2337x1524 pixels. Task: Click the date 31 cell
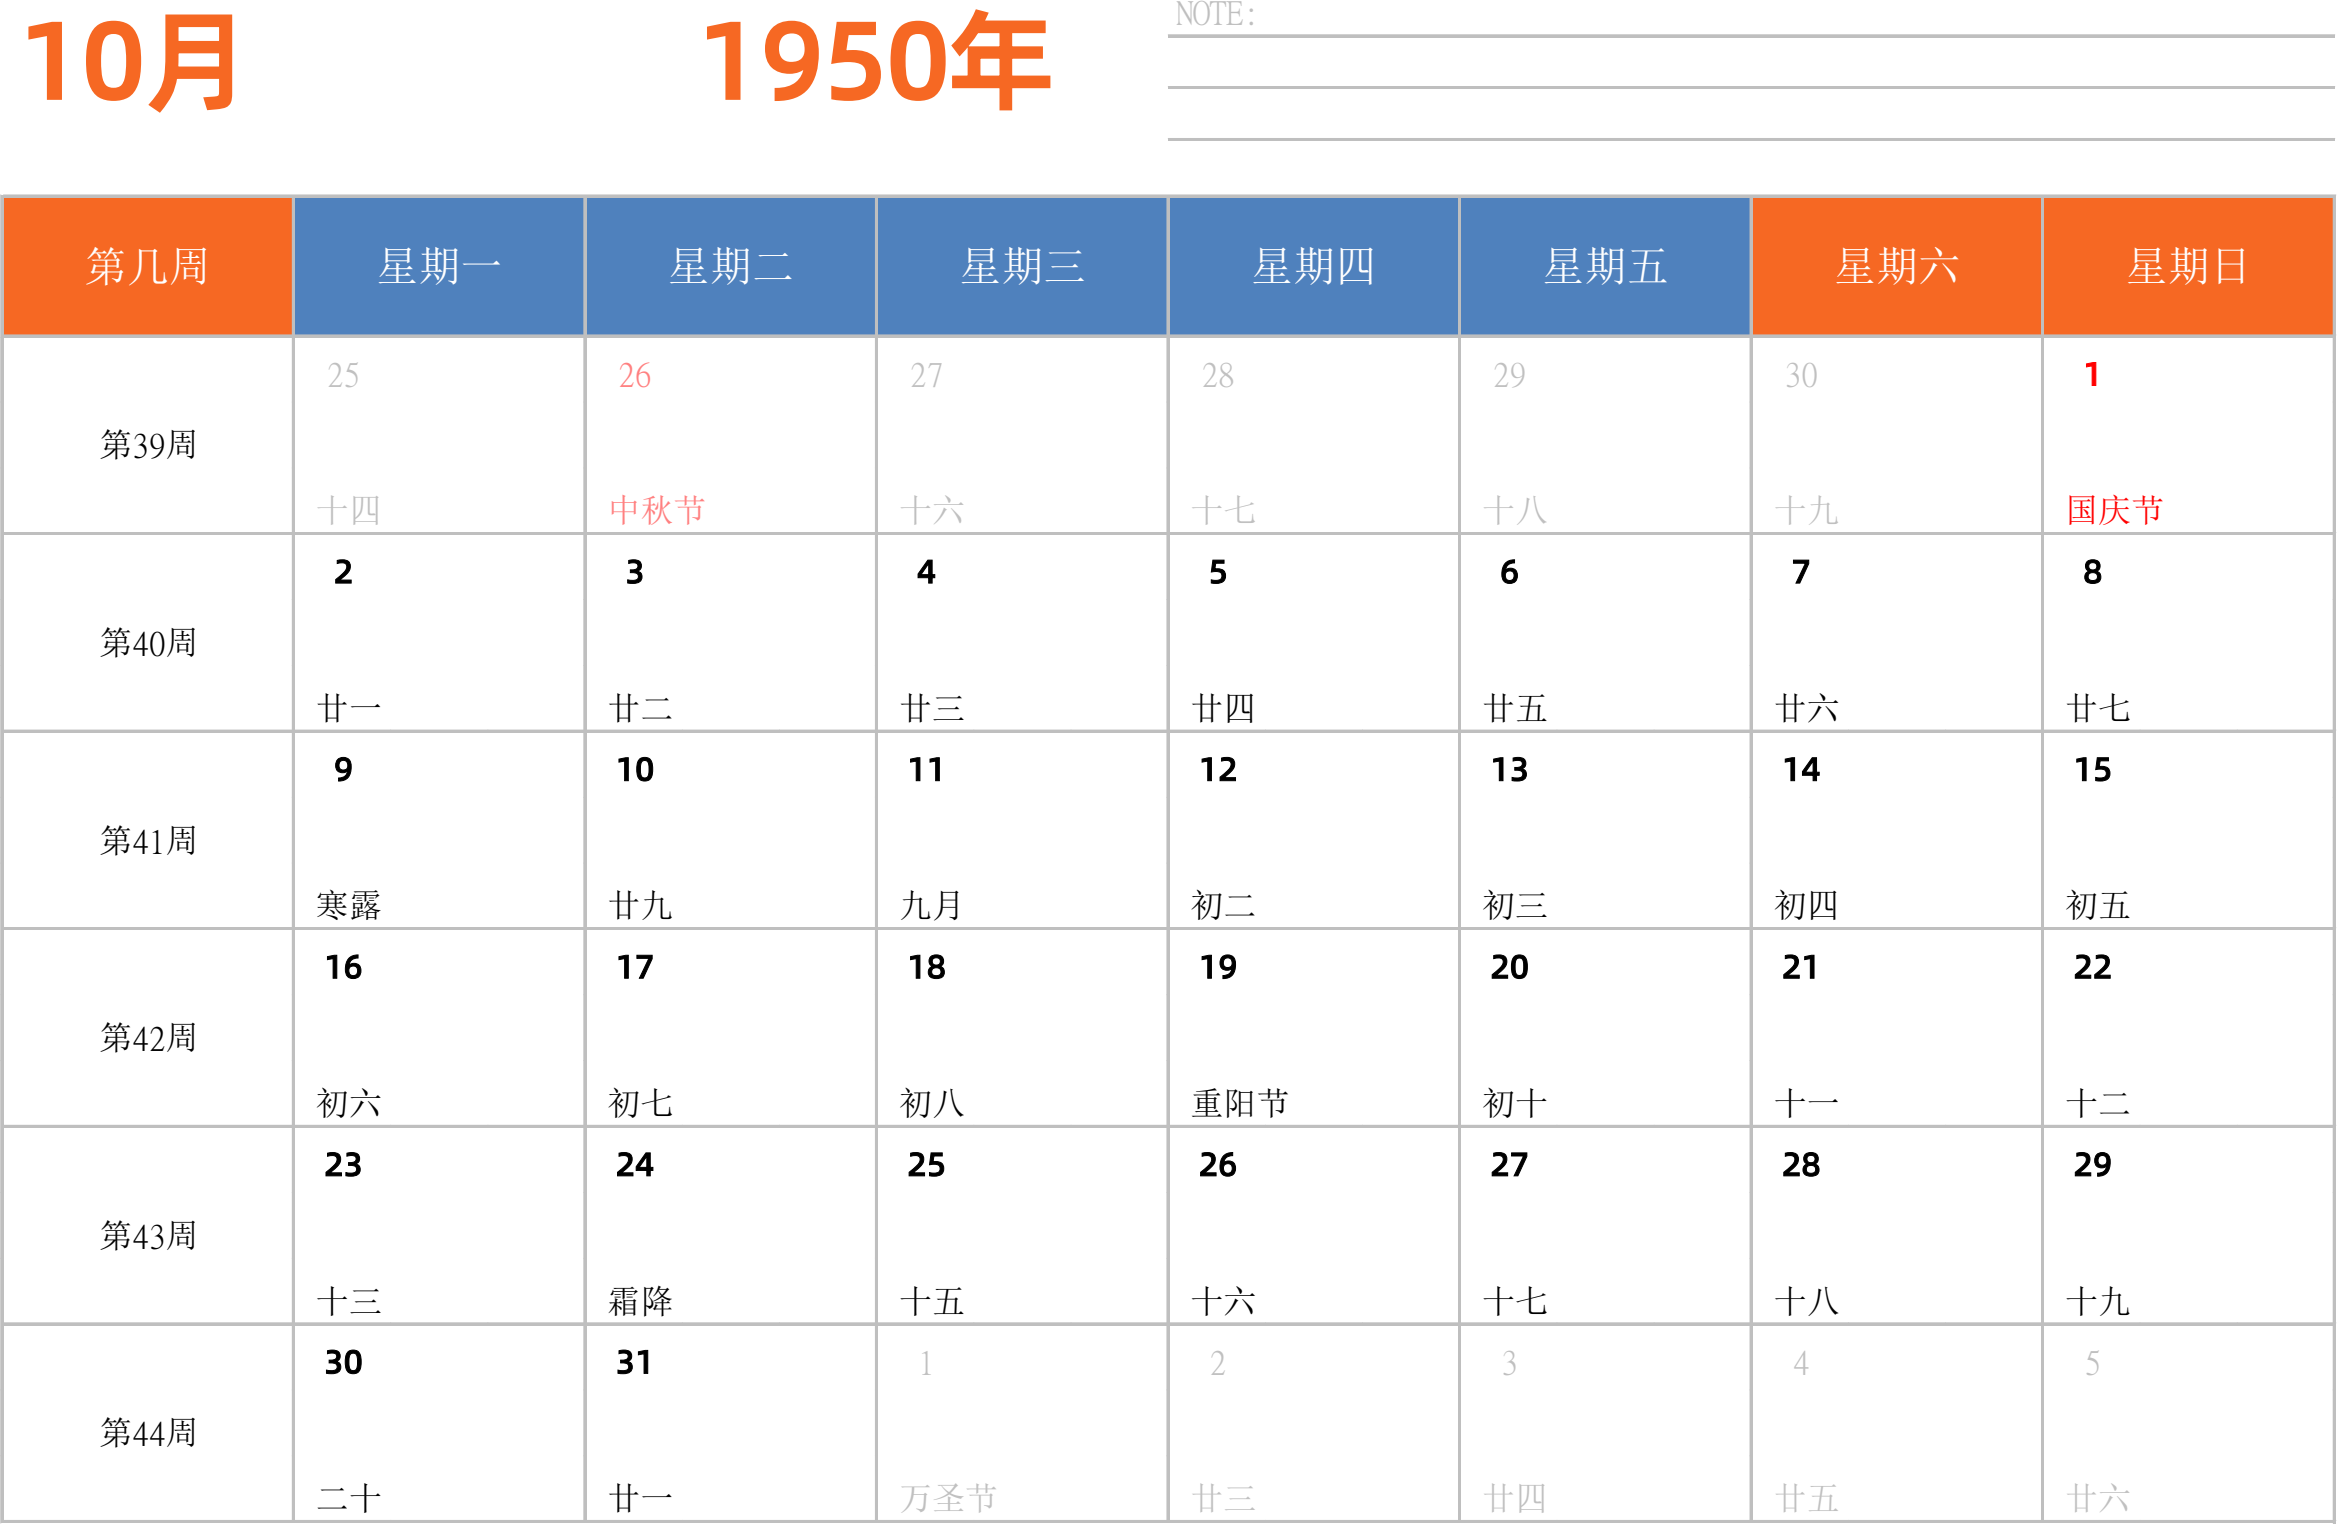[x=730, y=1422]
